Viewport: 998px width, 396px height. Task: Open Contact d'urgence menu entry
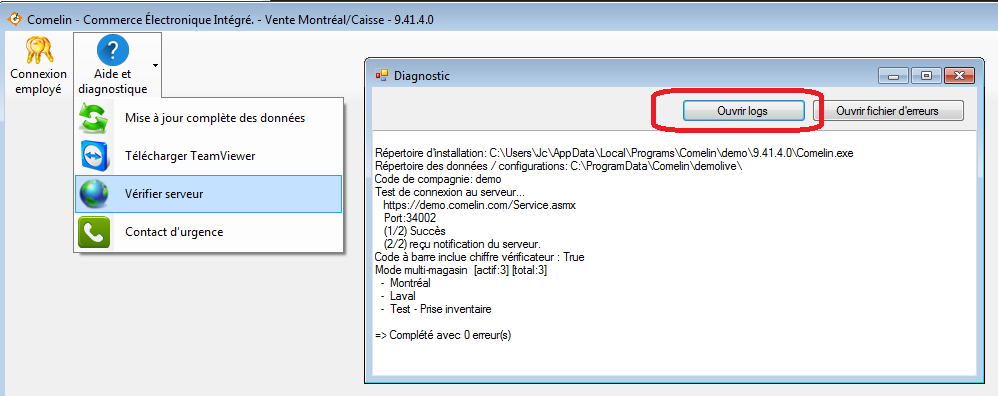(209, 232)
